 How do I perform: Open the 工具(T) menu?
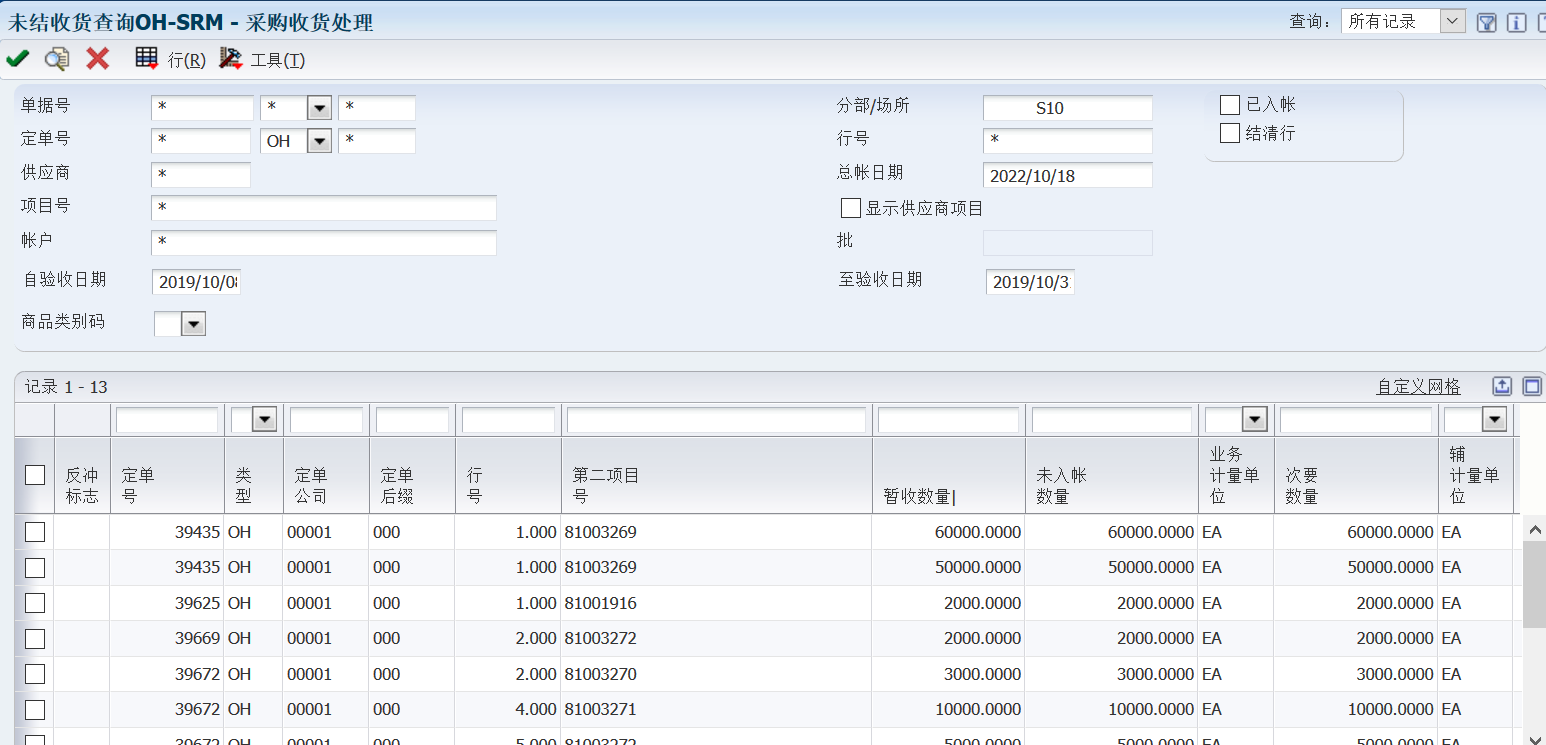click(x=277, y=60)
